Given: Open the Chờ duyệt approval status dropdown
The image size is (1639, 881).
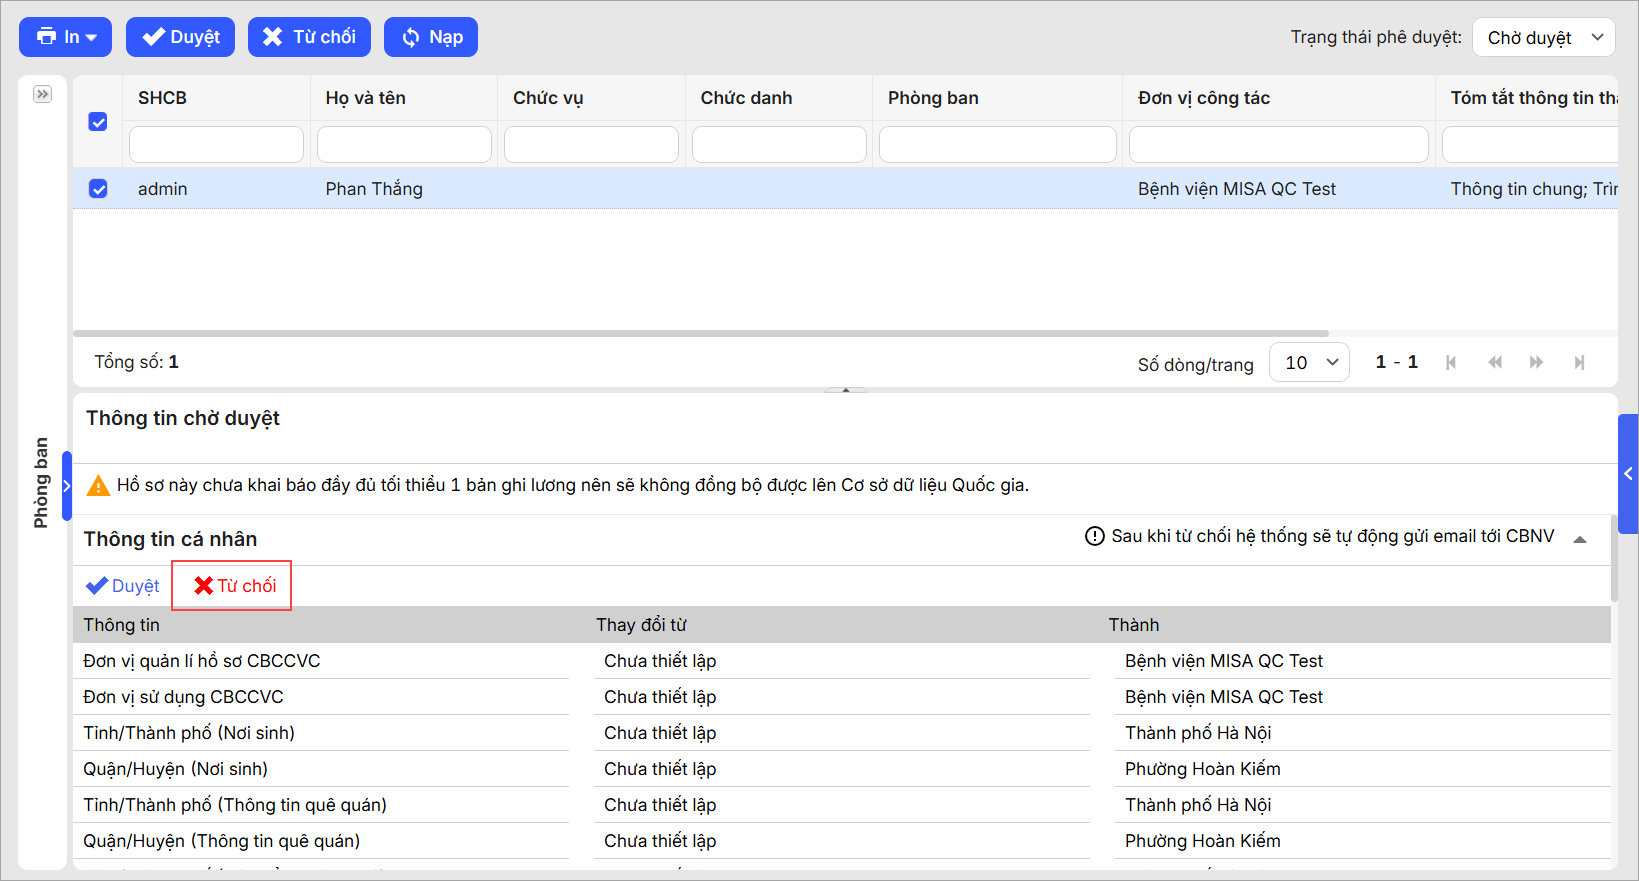Looking at the screenshot, I should [x=1543, y=38].
